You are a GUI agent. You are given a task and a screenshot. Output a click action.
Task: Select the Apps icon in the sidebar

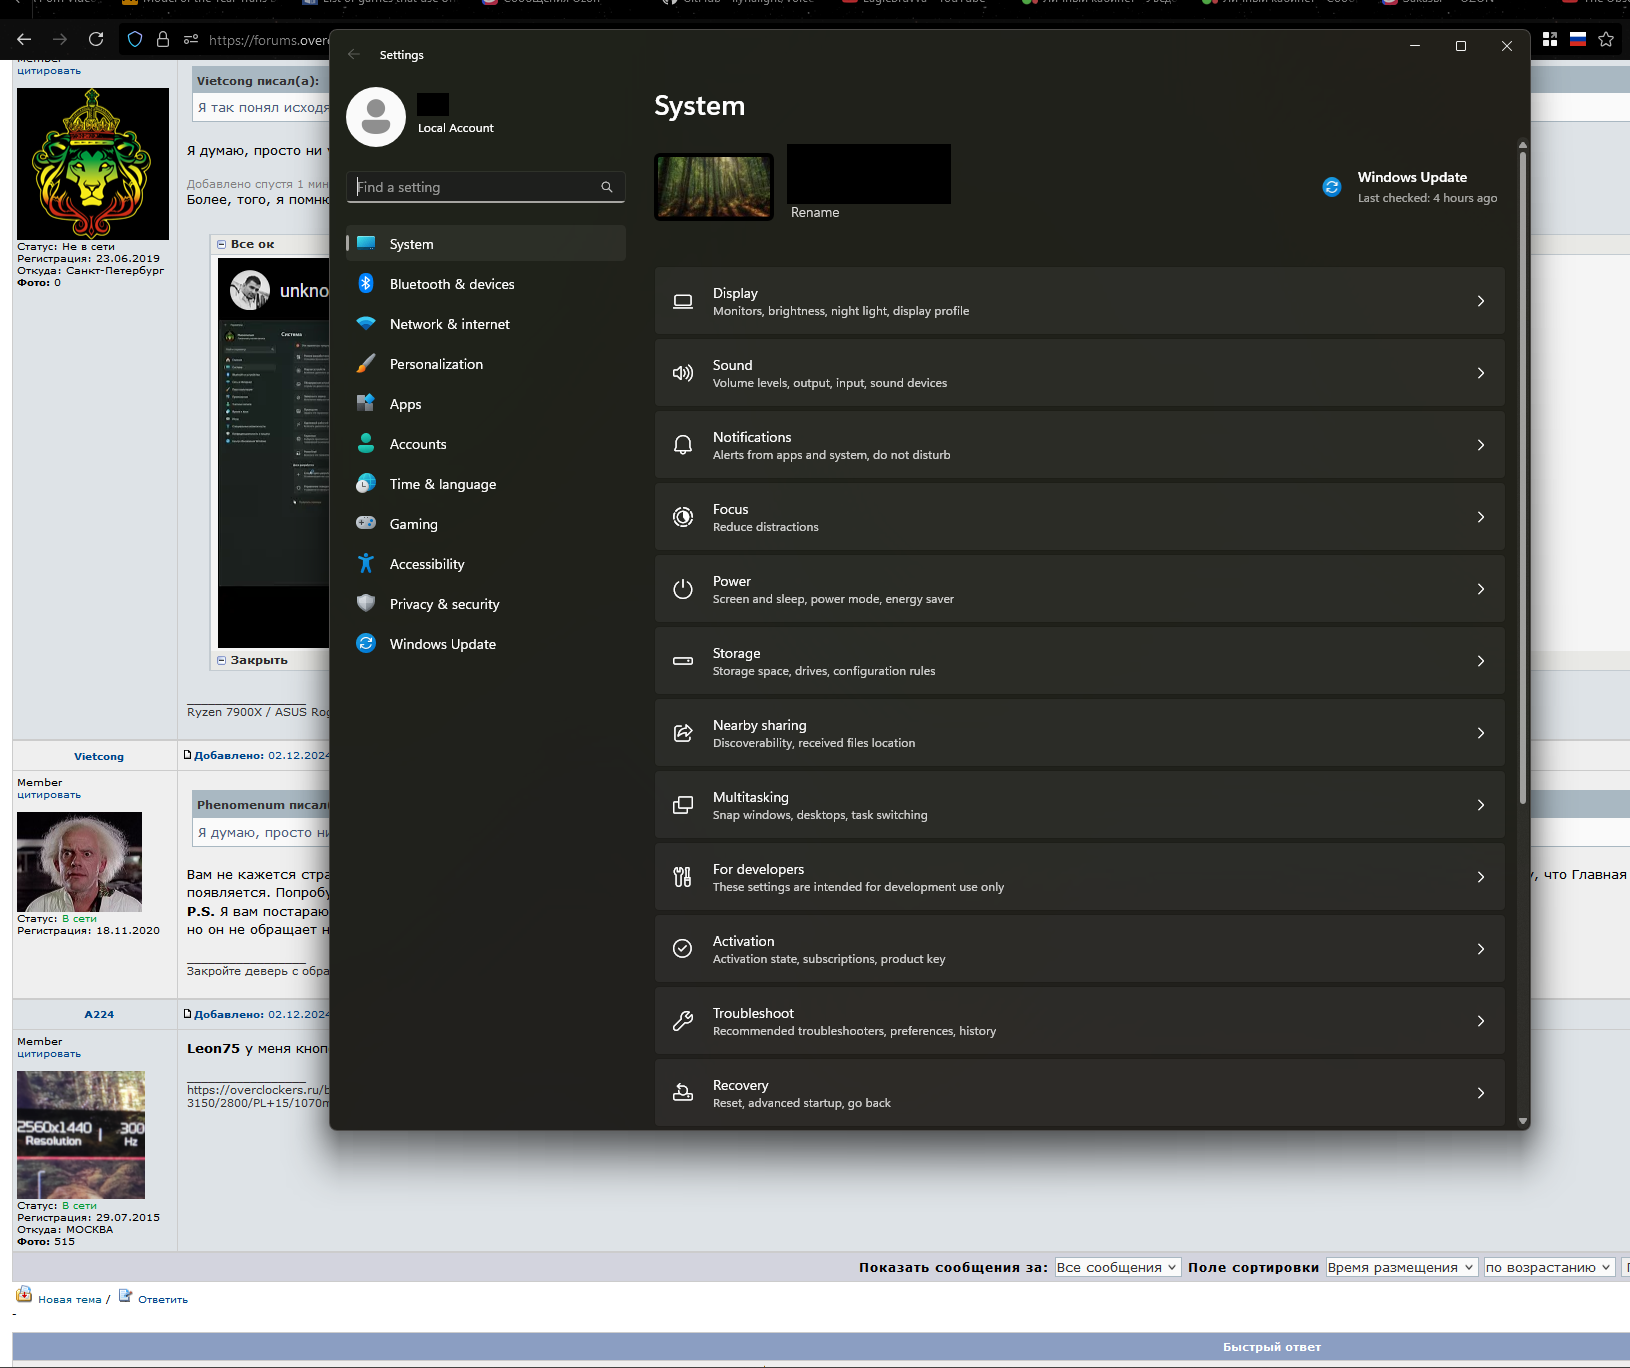click(366, 404)
